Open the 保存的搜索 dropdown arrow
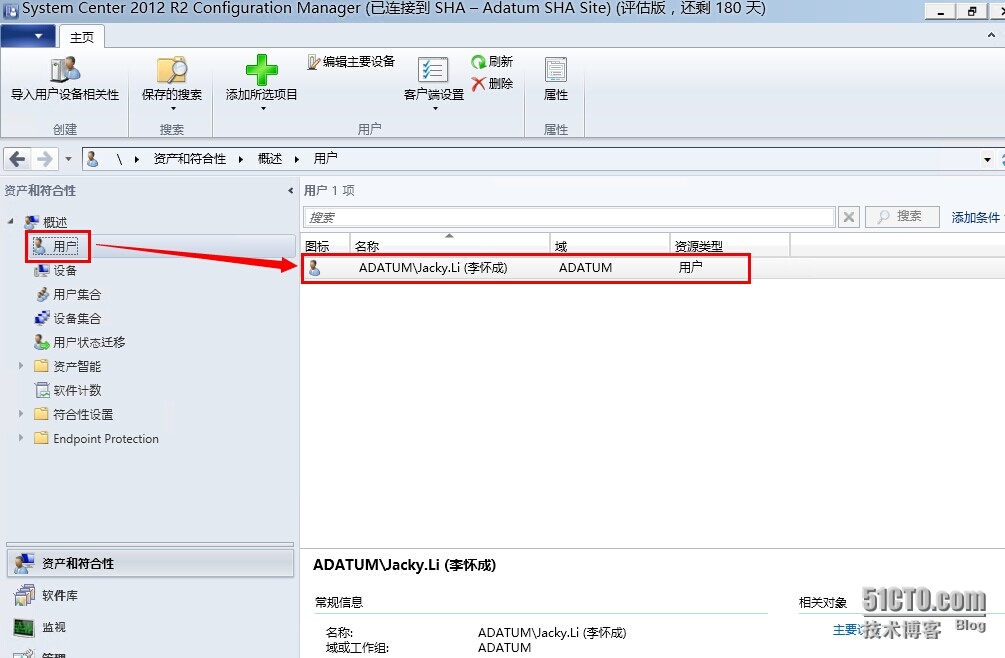Image resolution: width=1005 pixels, height=658 pixels. [x=172, y=108]
